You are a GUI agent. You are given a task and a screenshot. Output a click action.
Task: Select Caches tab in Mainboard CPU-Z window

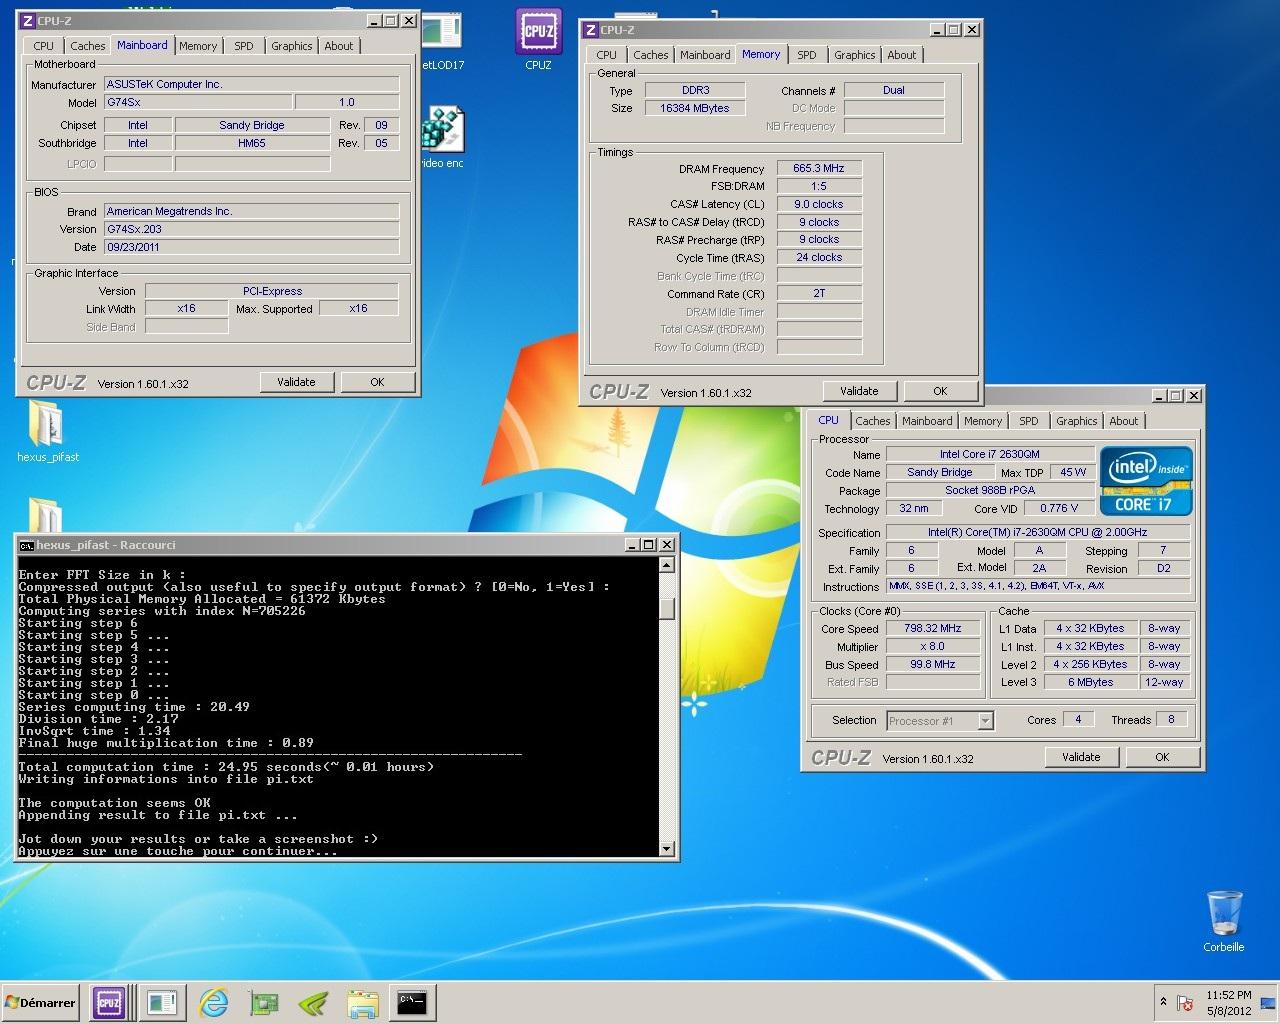pyautogui.click(x=87, y=46)
